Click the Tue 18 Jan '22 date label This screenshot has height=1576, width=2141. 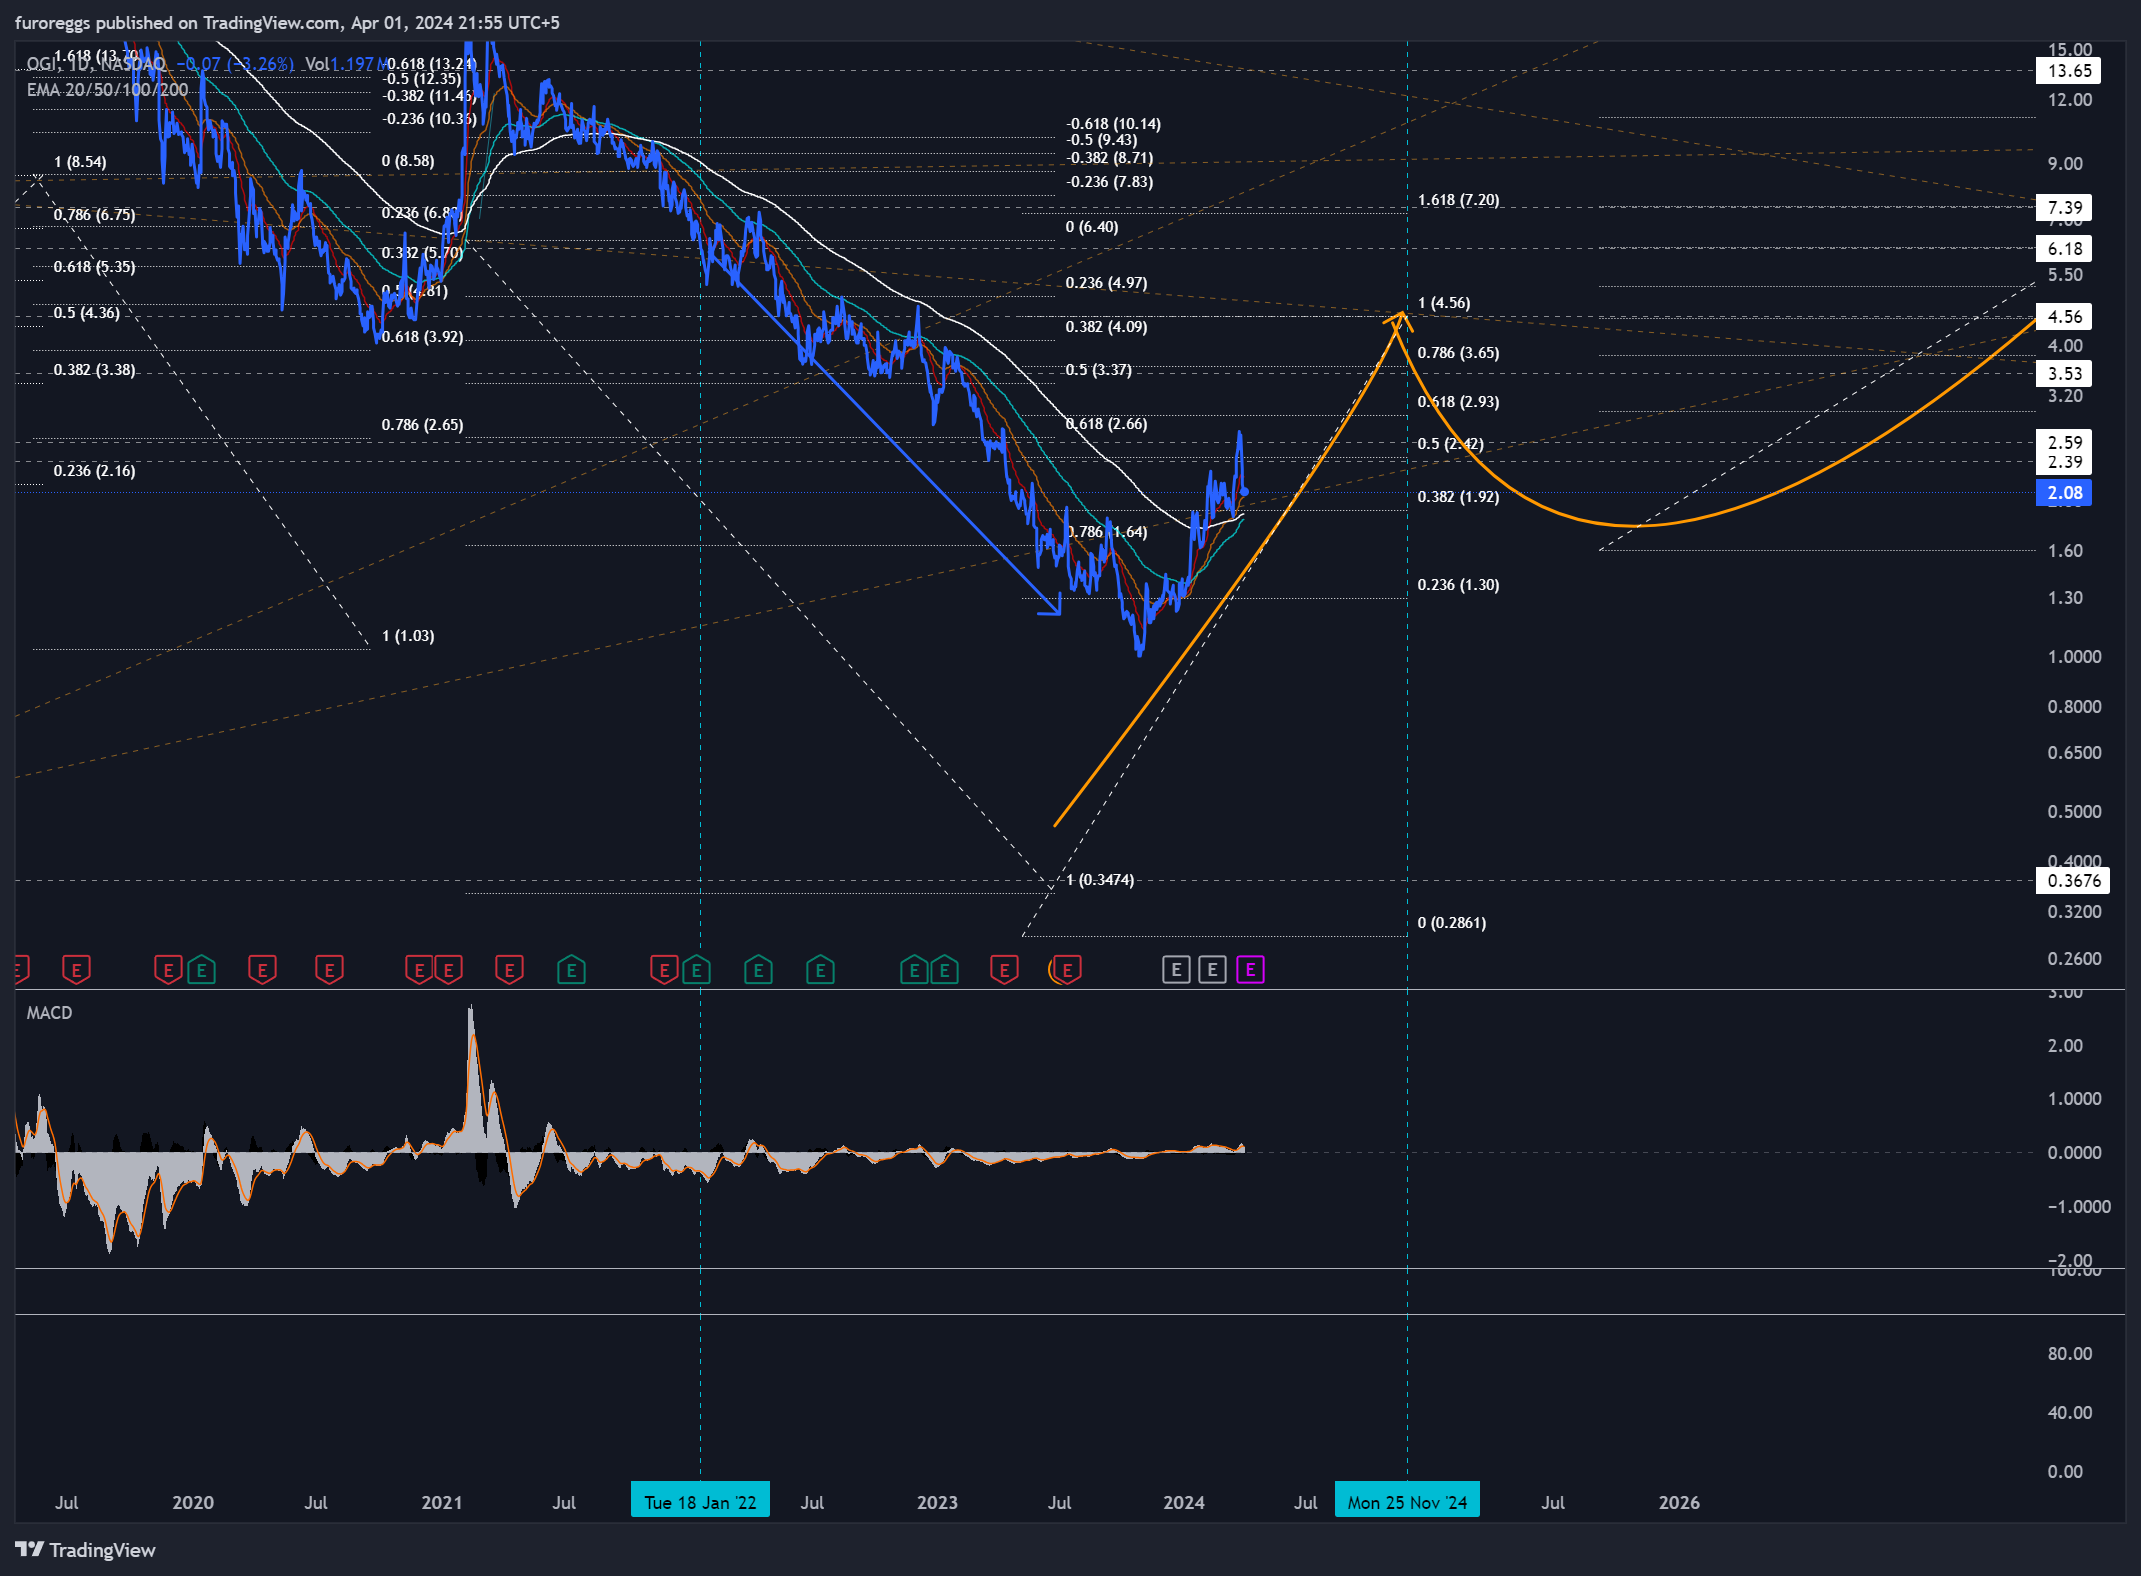click(700, 1502)
